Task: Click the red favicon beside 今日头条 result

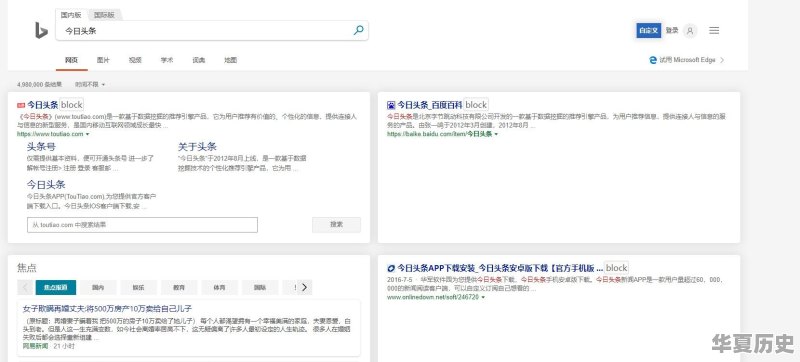Action: 21,105
